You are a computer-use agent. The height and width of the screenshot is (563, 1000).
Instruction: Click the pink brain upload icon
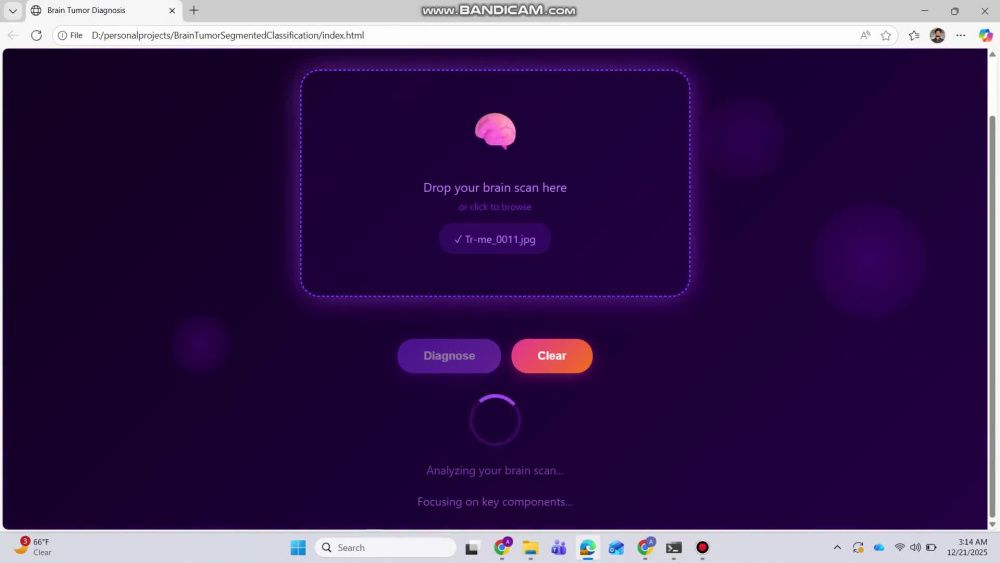pos(496,131)
